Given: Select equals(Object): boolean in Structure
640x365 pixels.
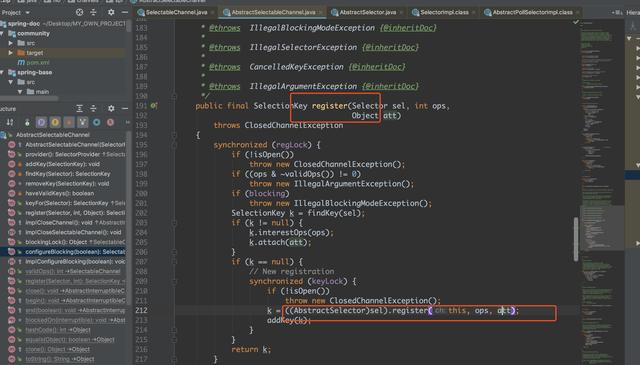Looking at the screenshot, I should [70, 340].
